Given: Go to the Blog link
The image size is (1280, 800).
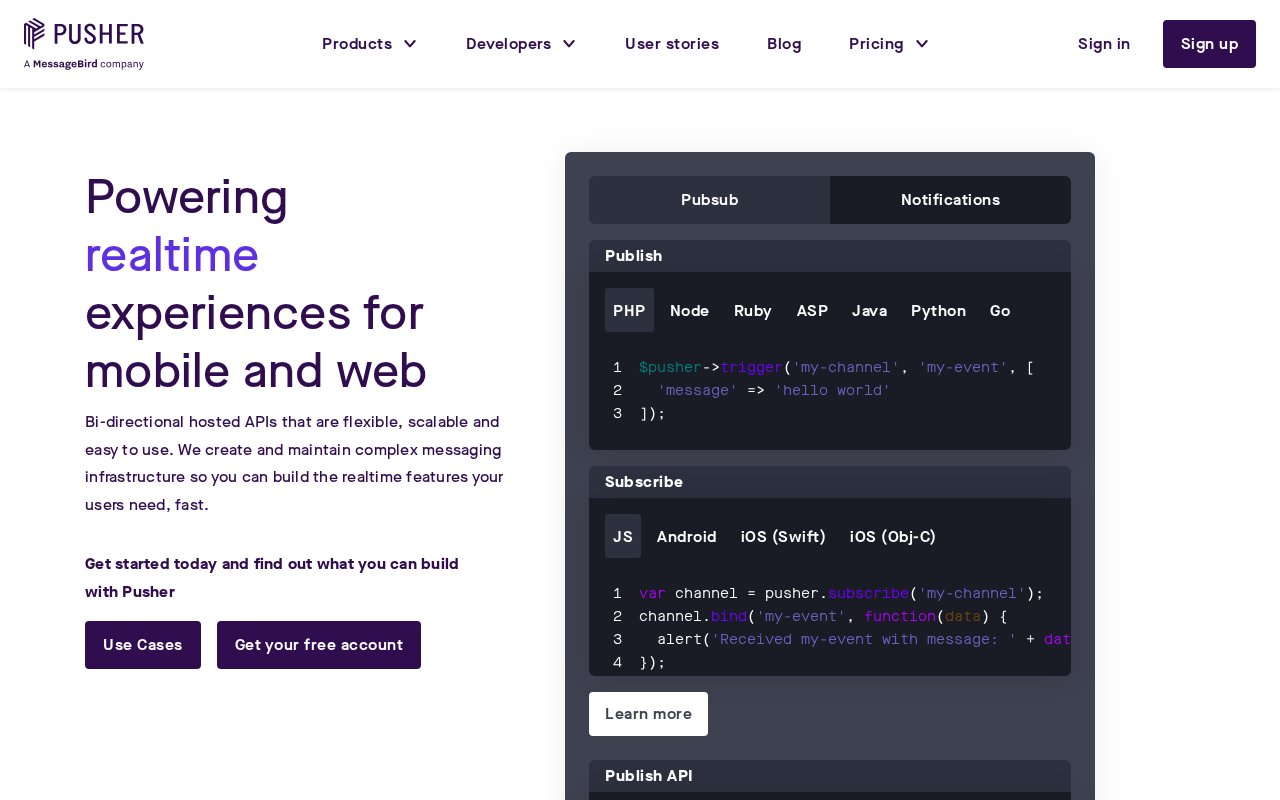Looking at the screenshot, I should pos(784,44).
